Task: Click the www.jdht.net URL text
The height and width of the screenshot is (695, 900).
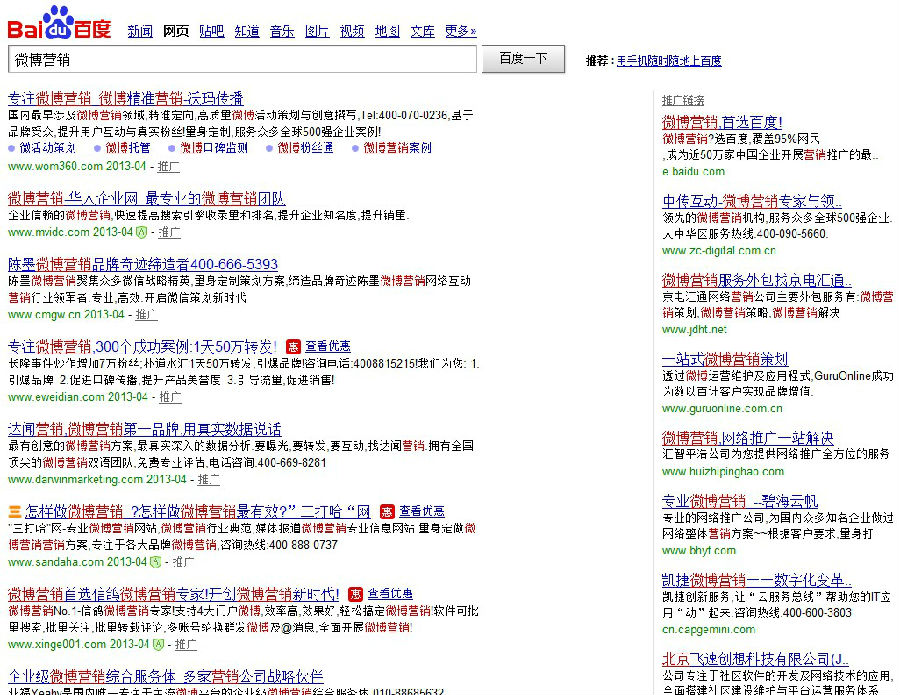Action: (695, 329)
